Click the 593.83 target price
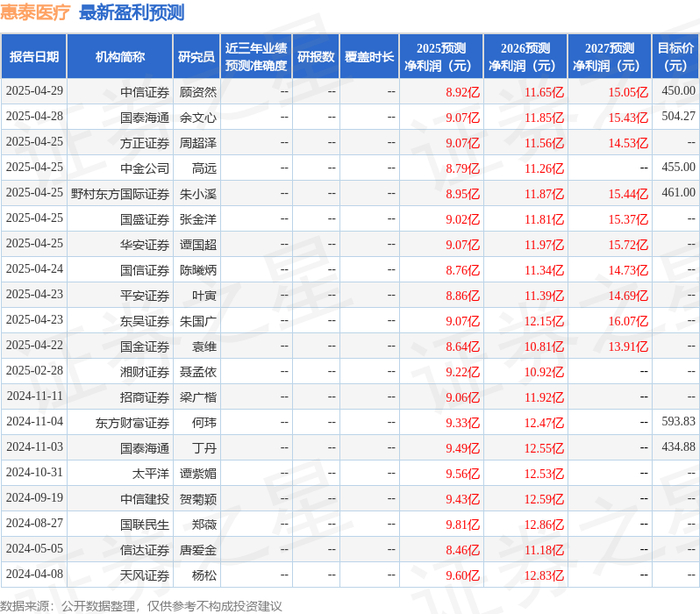 [679, 422]
